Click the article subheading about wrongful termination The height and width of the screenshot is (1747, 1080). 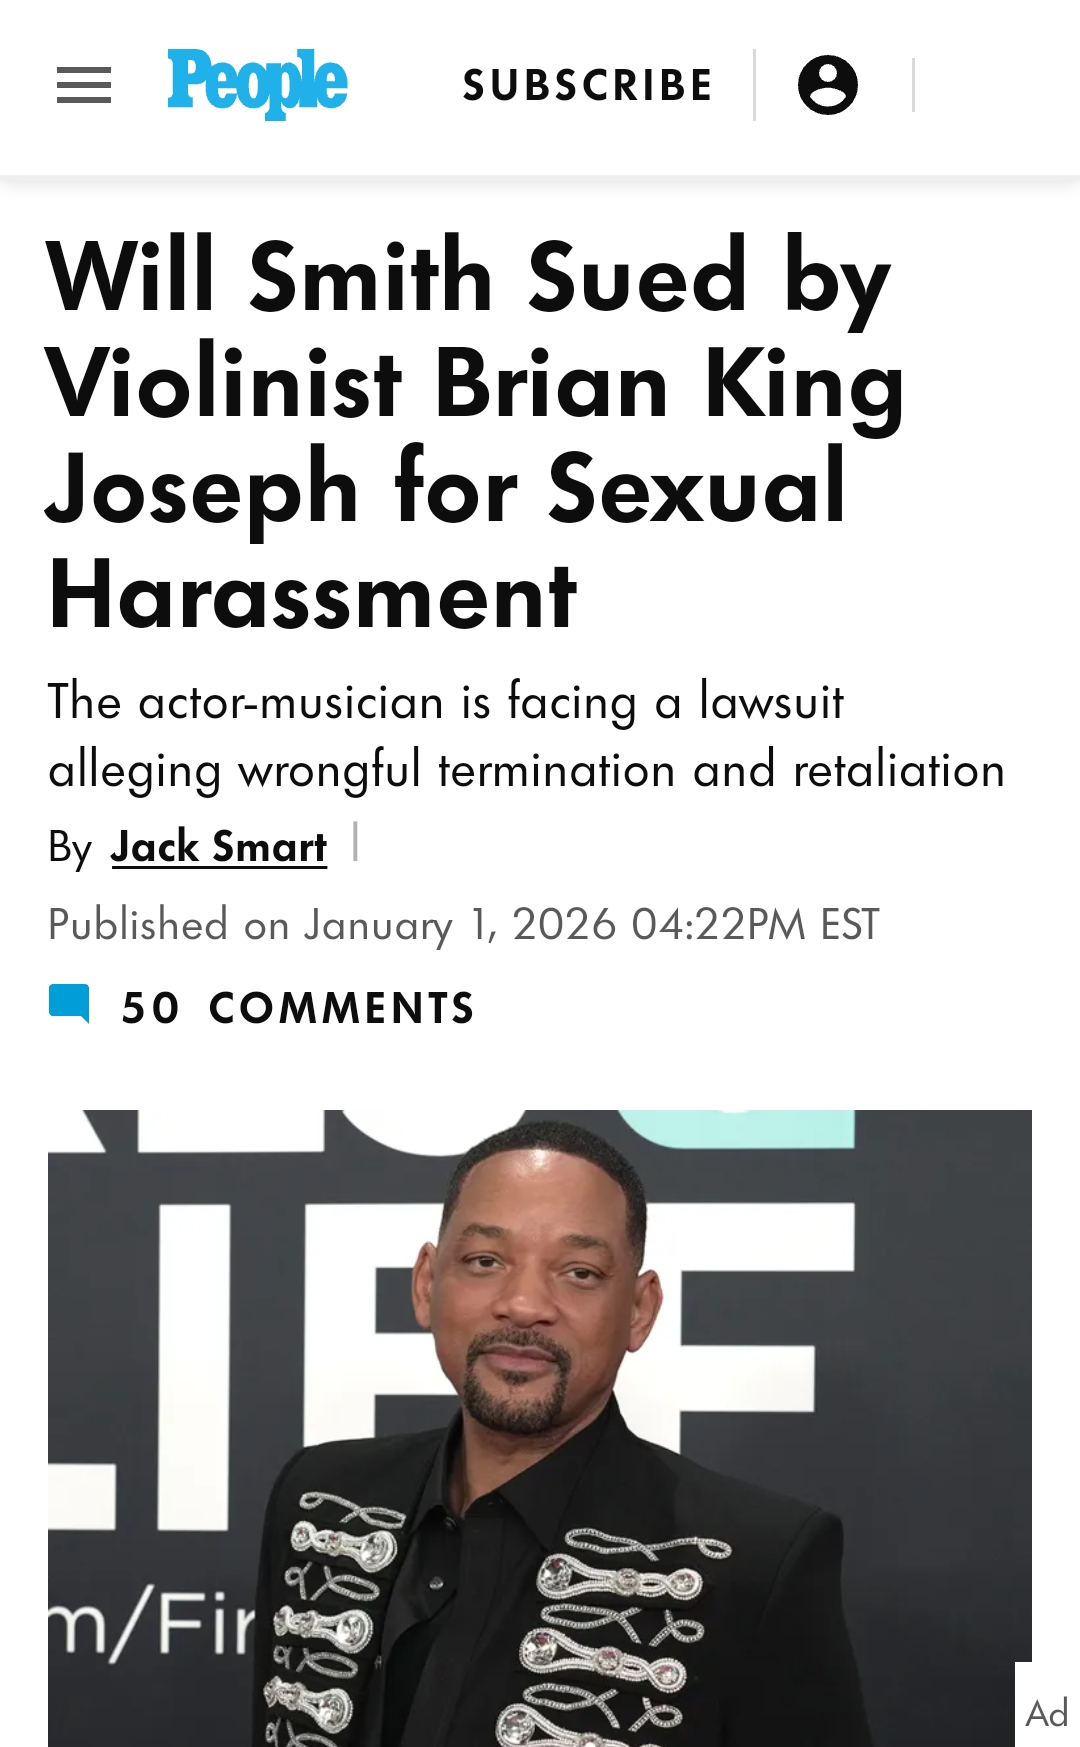pos(525,736)
